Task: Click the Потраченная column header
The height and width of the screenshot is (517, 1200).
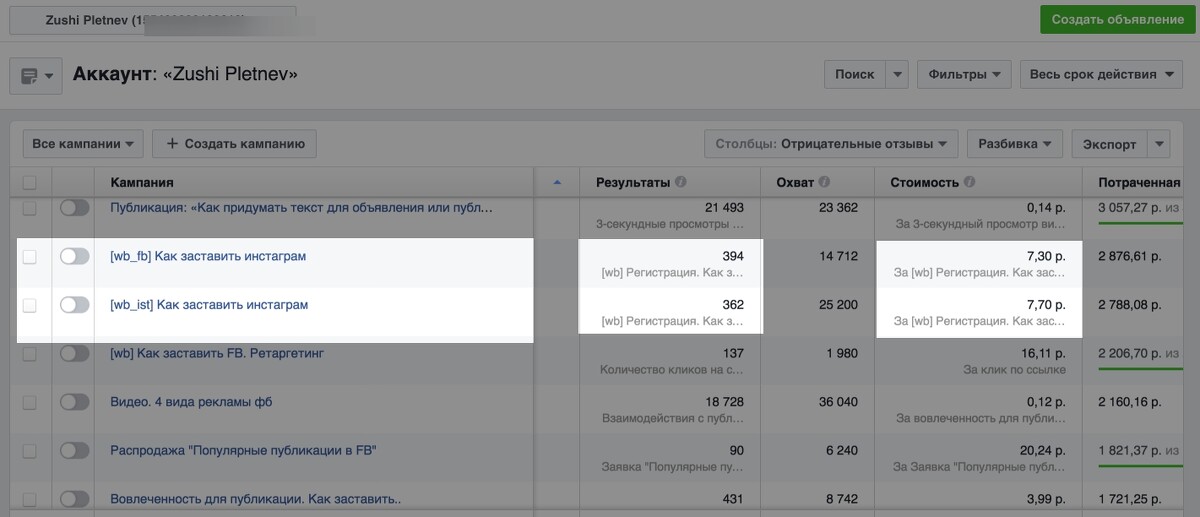Action: click(1140, 183)
